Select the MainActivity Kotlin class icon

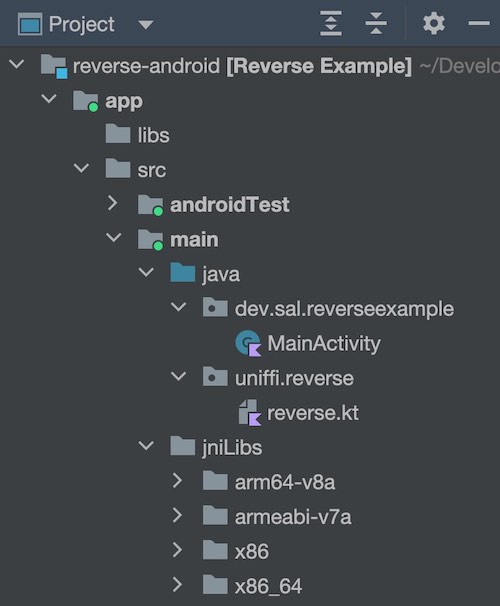(x=248, y=343)
